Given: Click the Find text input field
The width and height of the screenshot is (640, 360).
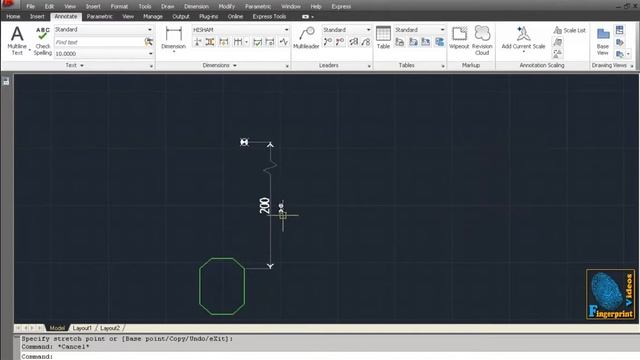Looking at the screenshot, I should (99, 42).
